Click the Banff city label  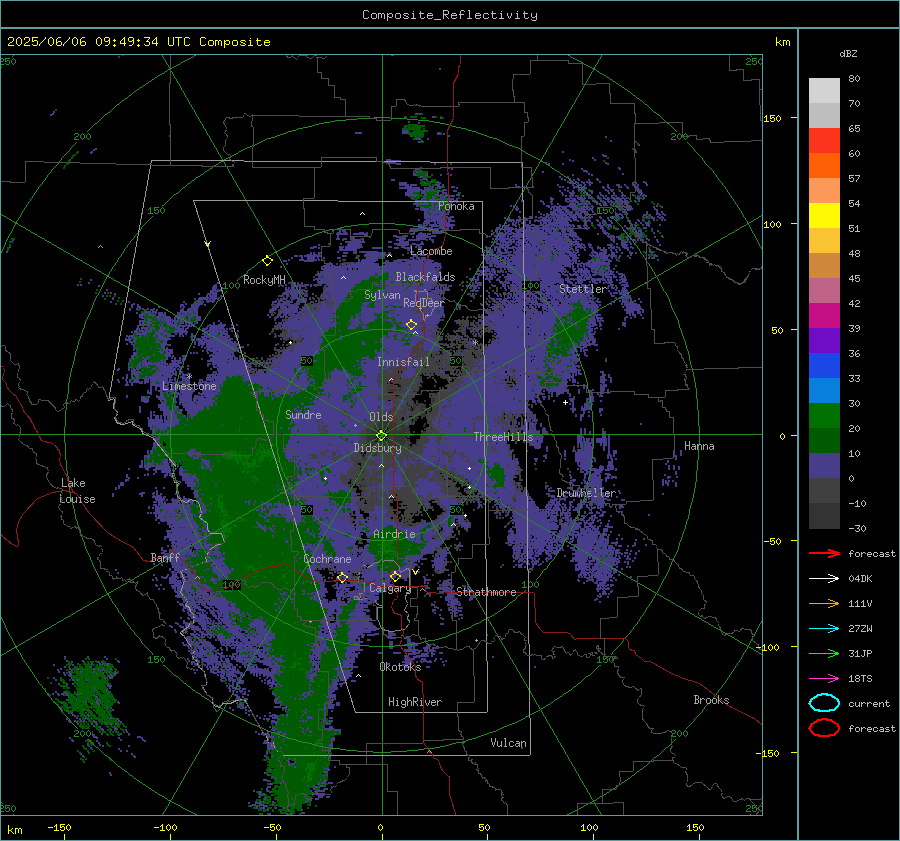165,558
